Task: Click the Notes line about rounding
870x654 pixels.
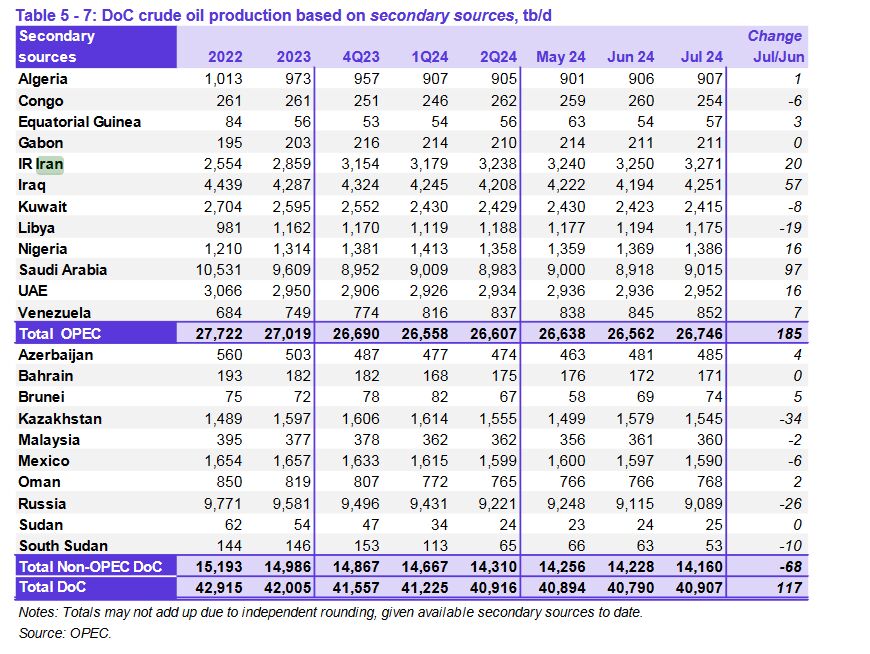Action: click(x=330, y=612)
